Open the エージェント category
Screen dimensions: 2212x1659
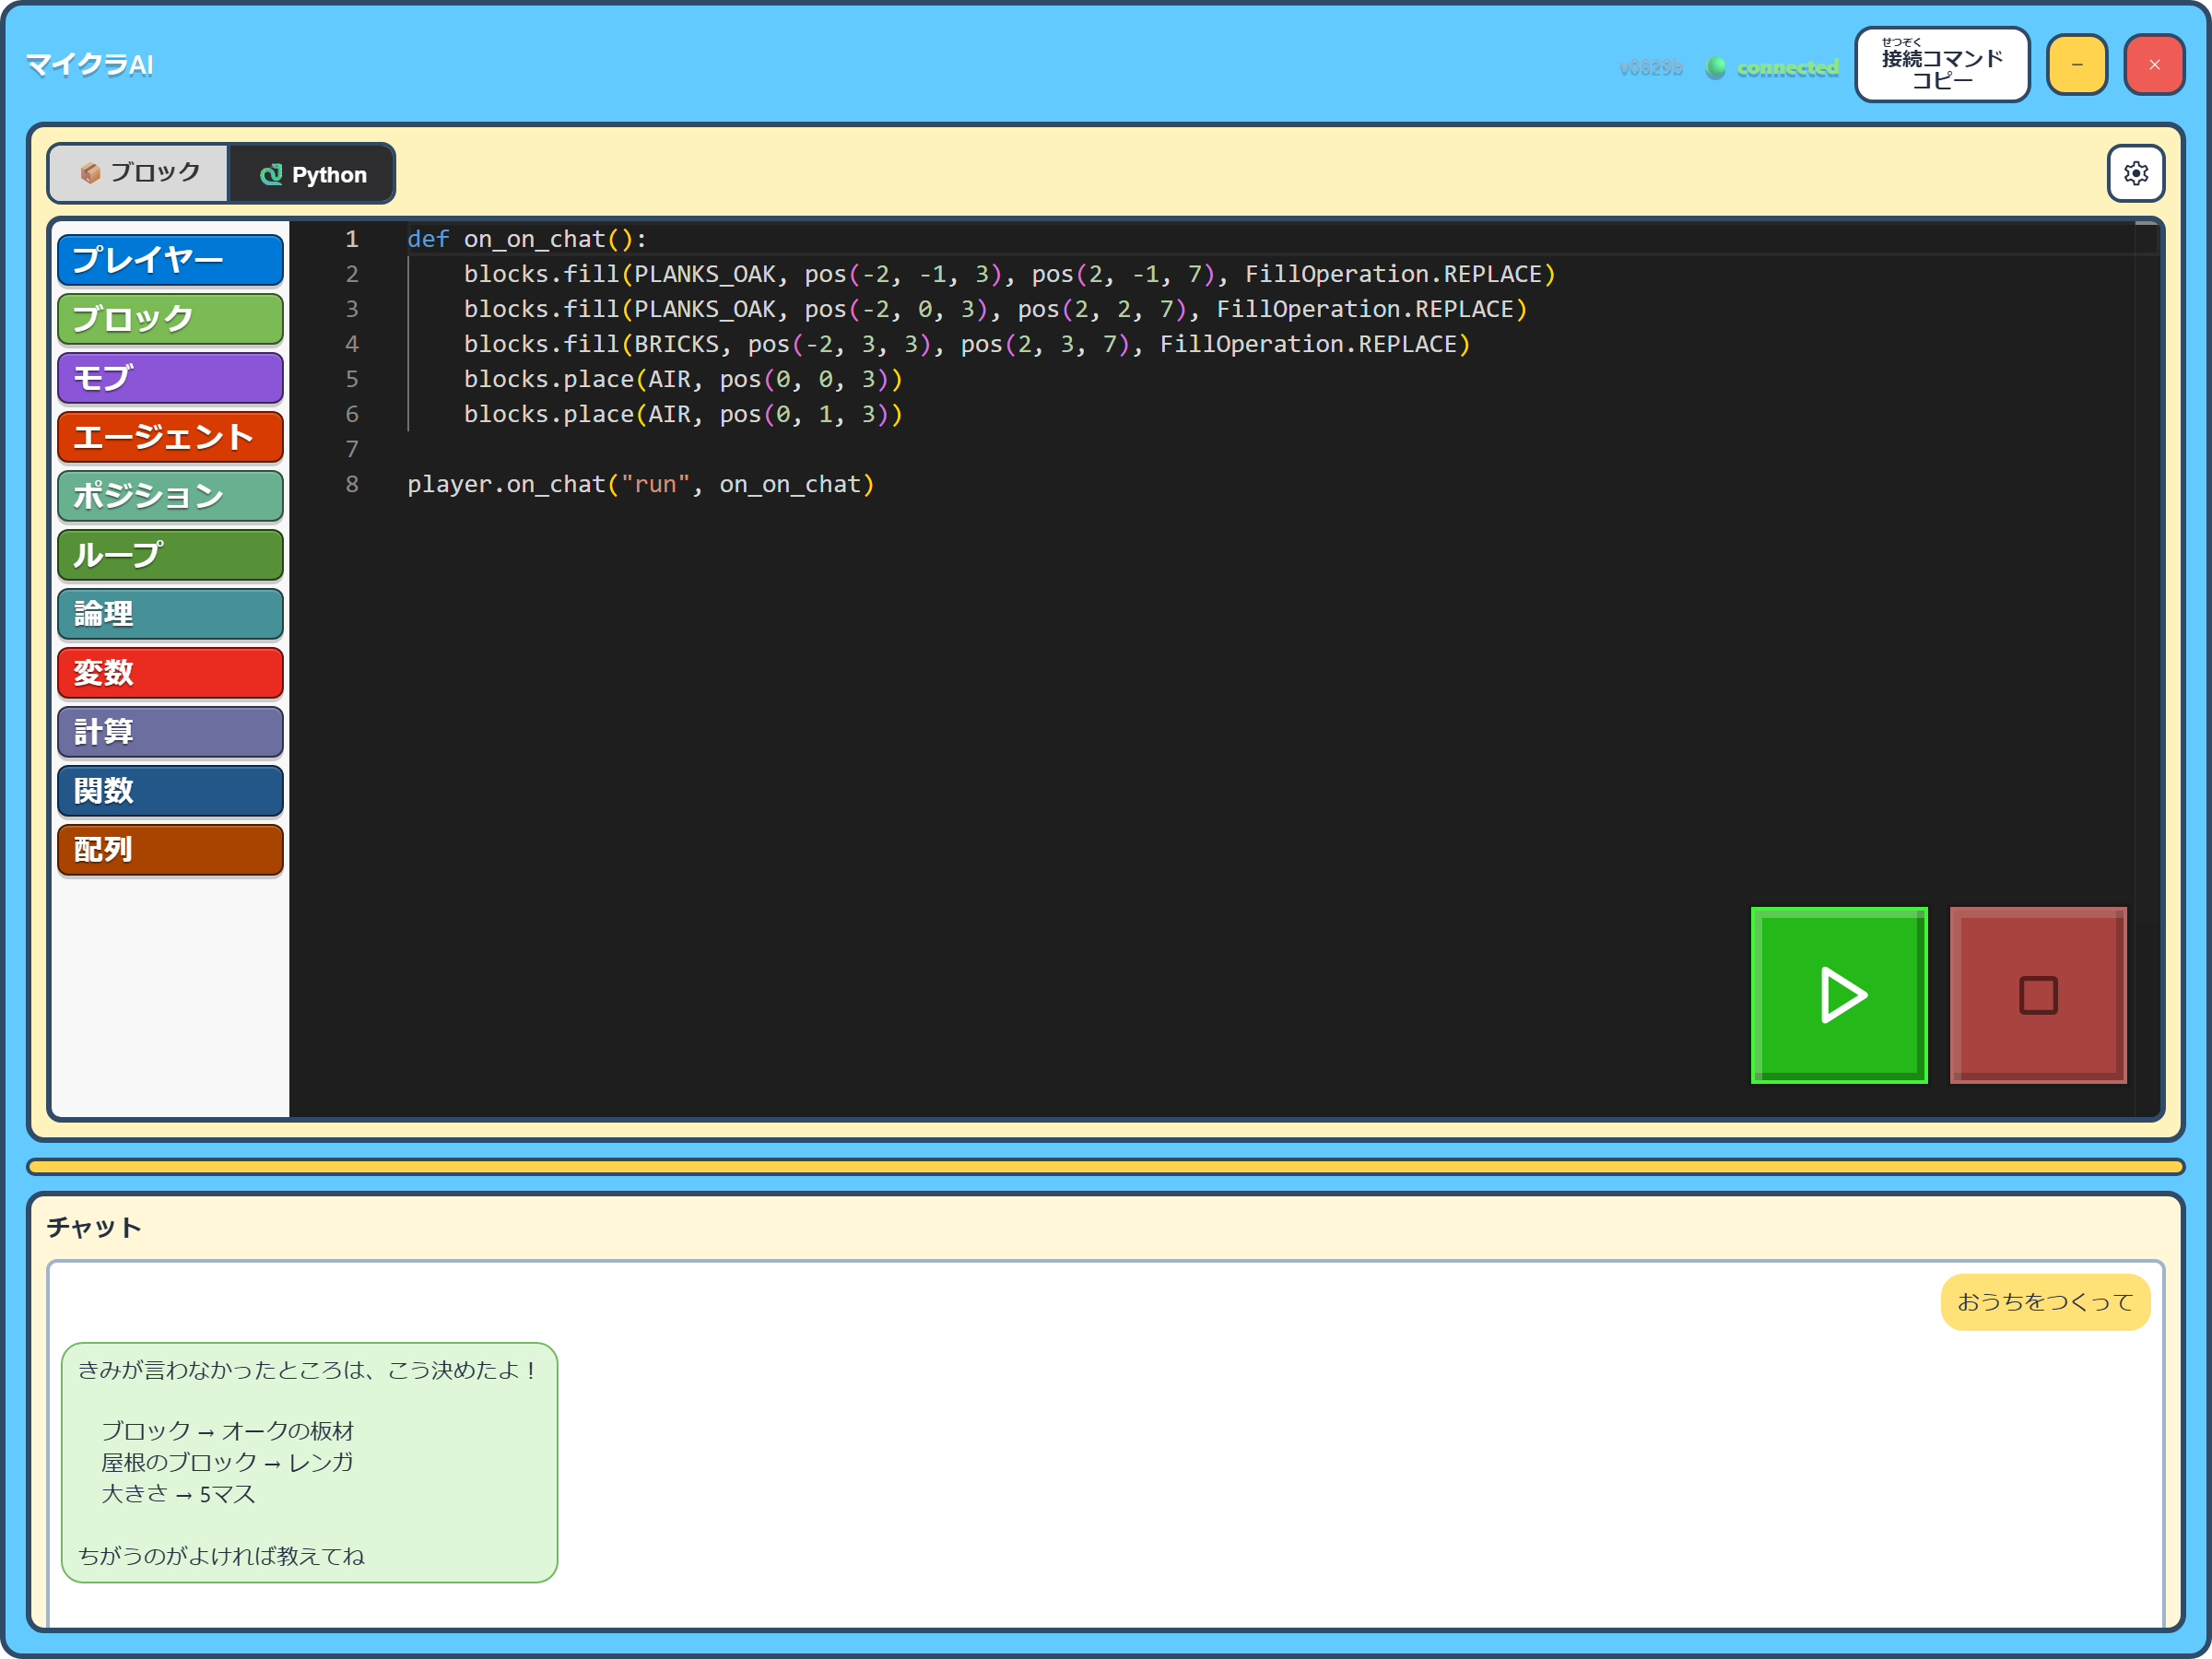click(x=170, y=437)
